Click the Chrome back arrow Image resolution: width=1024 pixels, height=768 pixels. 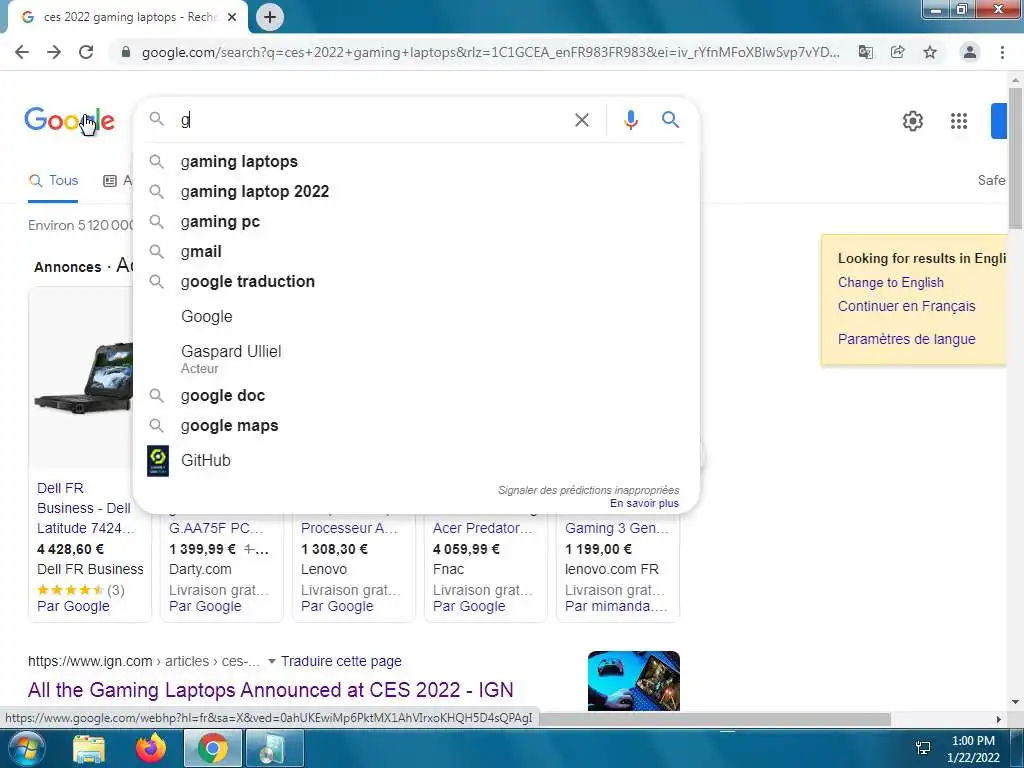pyautogui.click(x=22, y=52)
